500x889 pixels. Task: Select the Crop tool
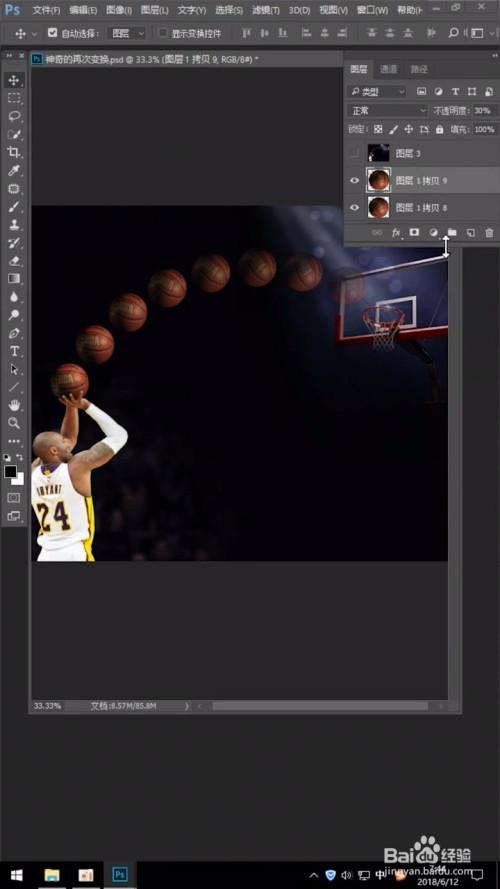[14, 152]
